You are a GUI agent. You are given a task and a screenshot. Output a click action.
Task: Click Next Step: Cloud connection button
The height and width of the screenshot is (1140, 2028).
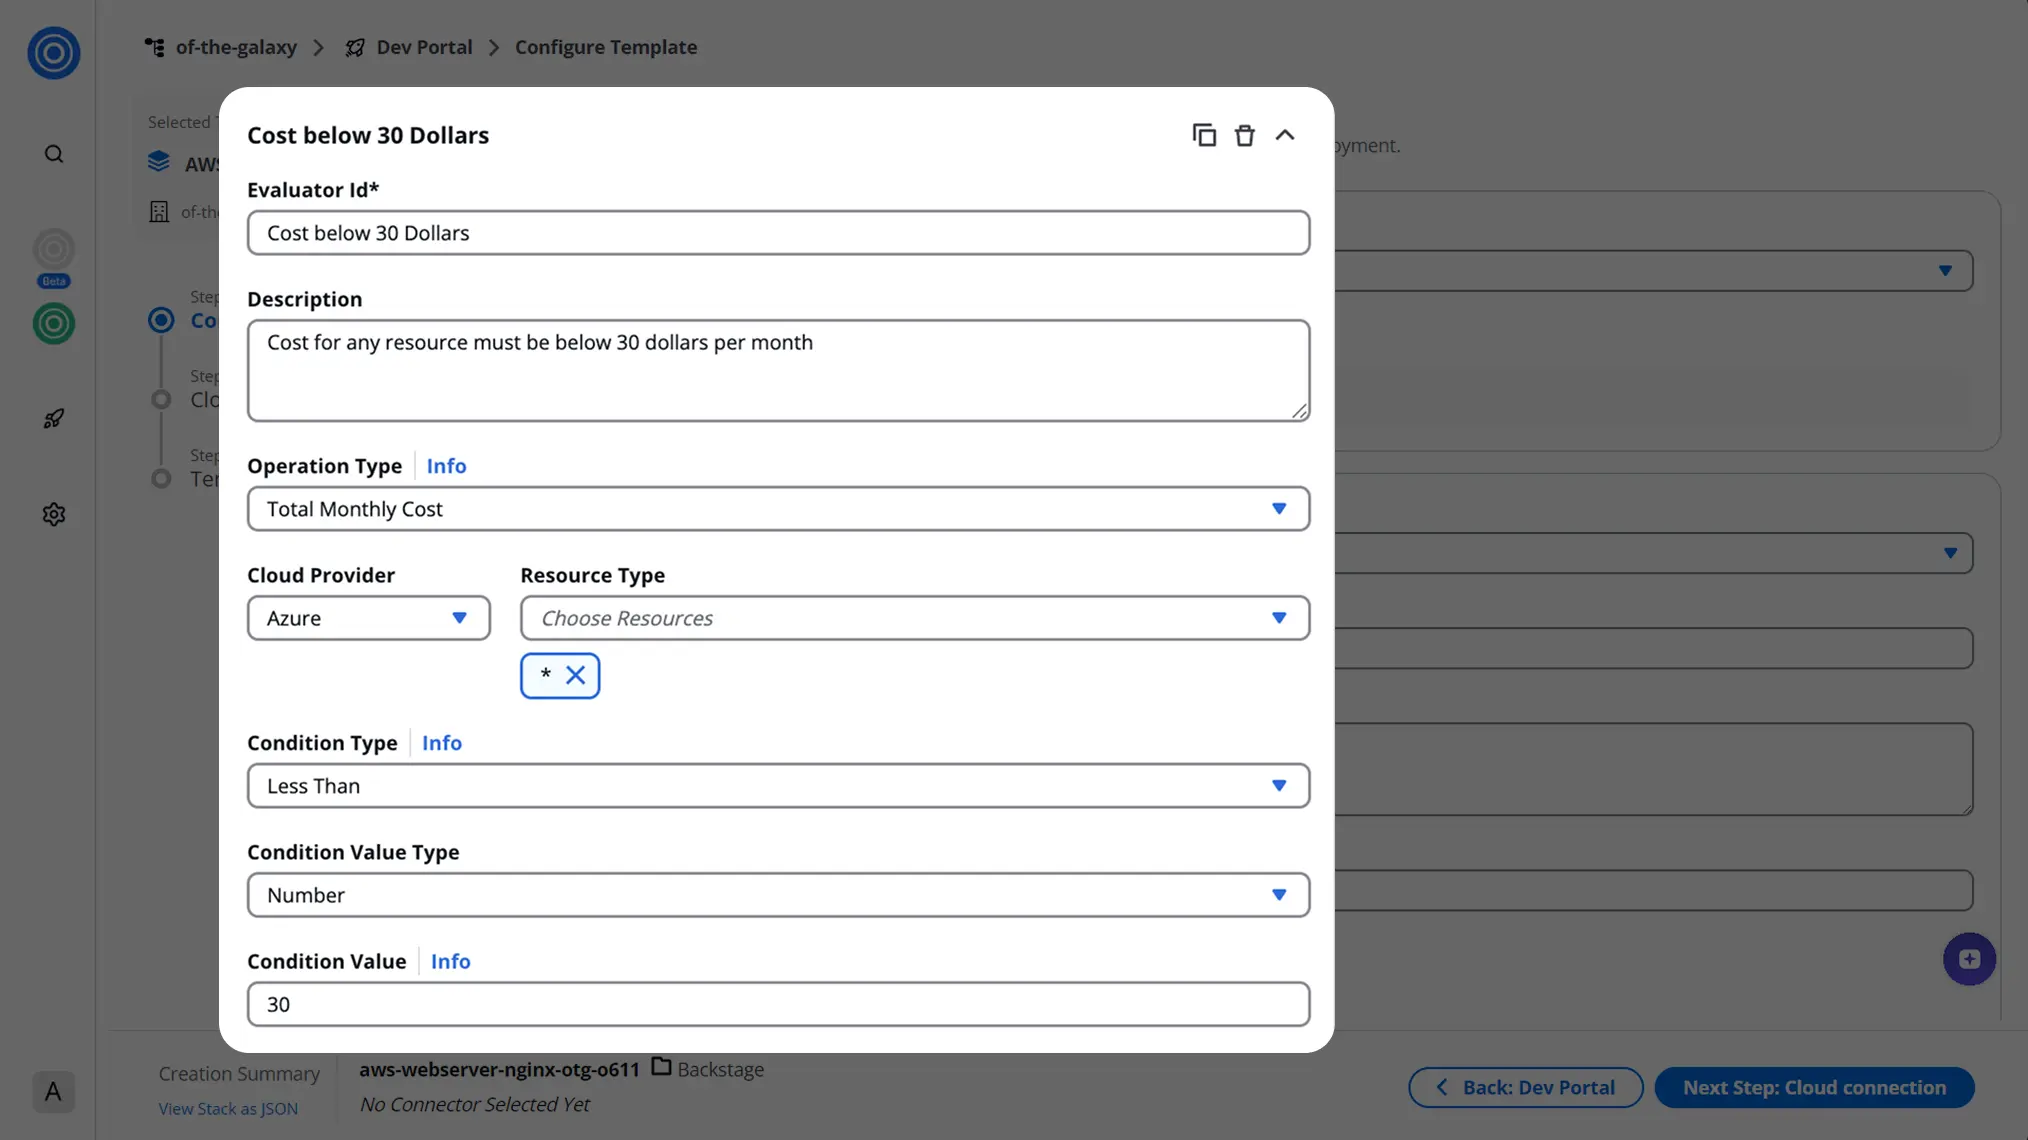pos(1814,1087)
